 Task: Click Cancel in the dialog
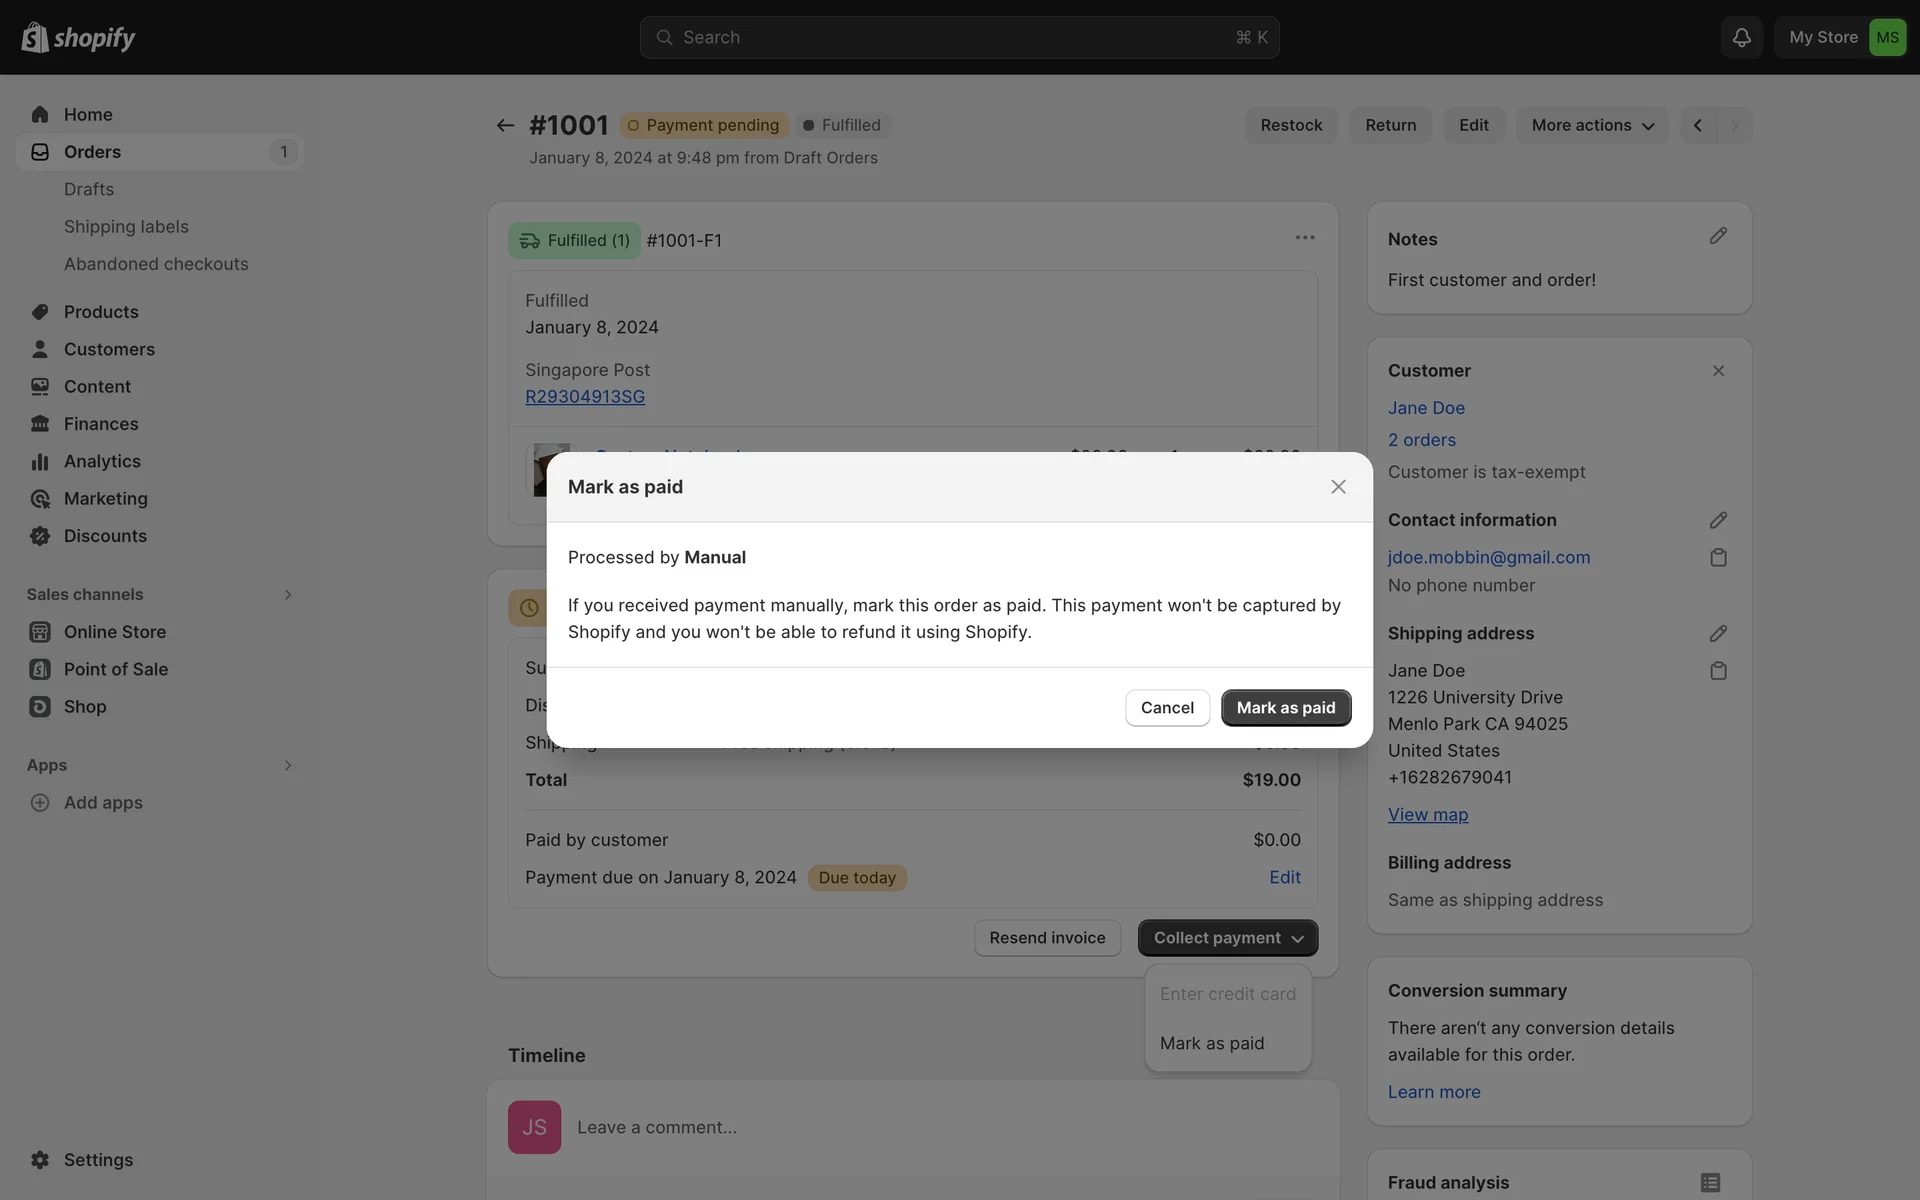pos(1167,708)
